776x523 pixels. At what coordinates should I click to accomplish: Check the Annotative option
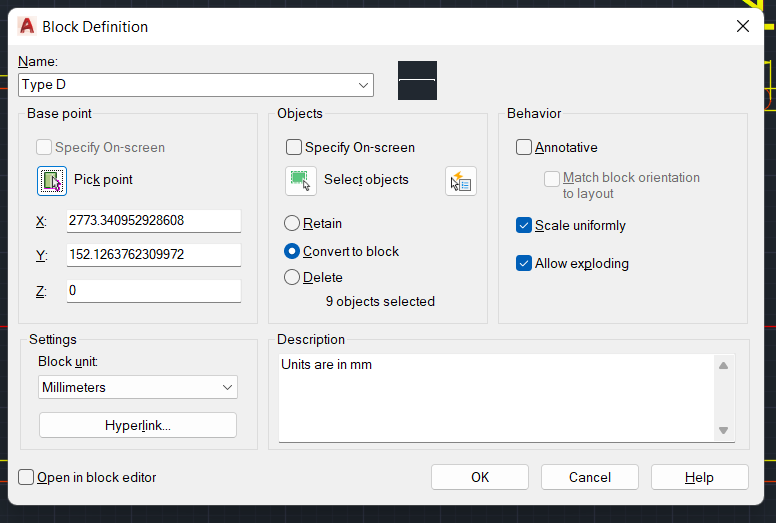(x=524, y=147)
